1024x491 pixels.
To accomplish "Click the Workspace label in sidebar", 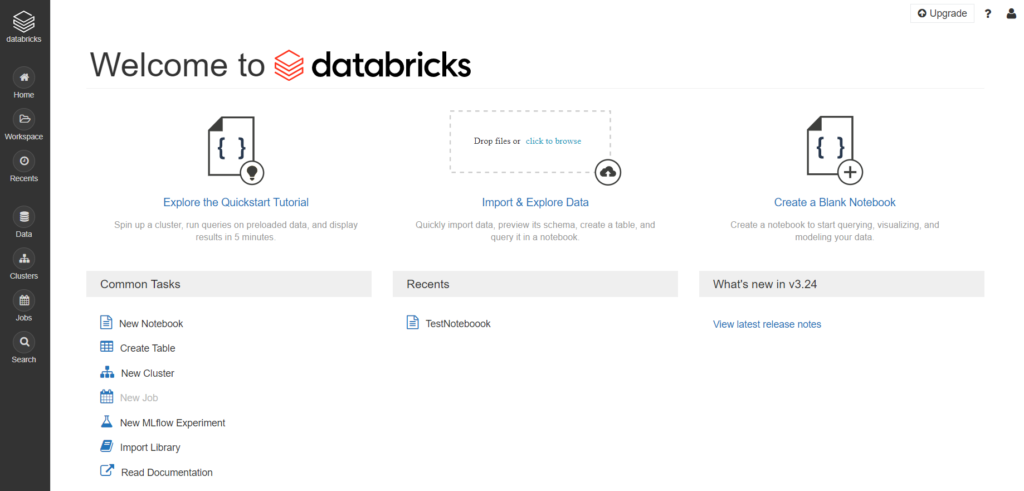I will click(x=24, y=137).
